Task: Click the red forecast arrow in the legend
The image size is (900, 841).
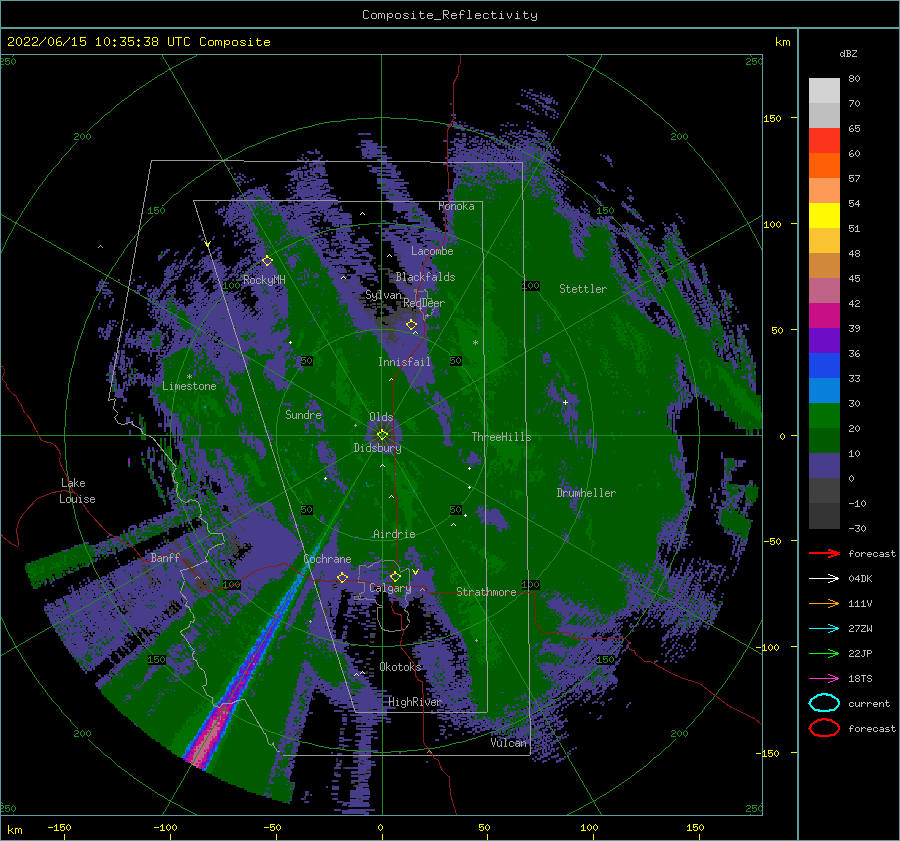Action: (824, 553)
